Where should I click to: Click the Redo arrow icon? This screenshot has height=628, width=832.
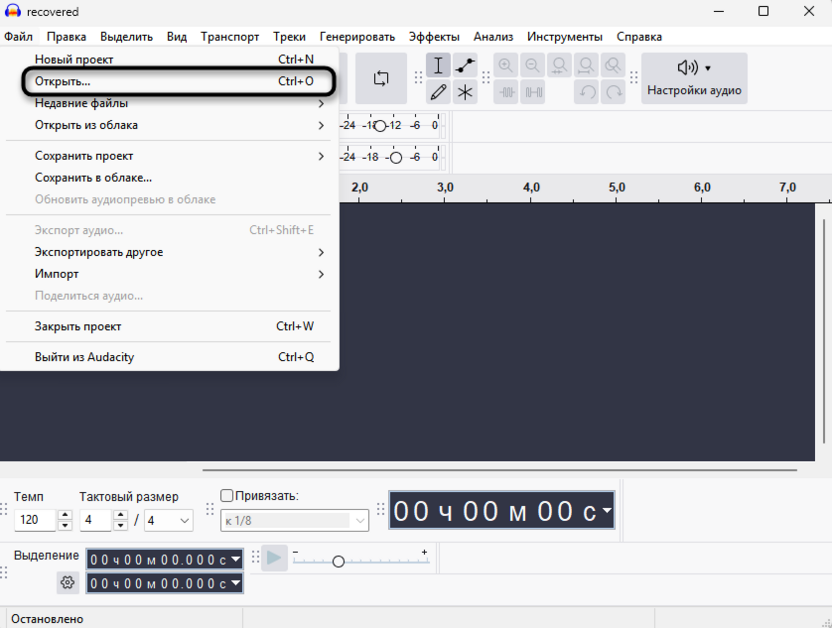[x=613, y=92]
